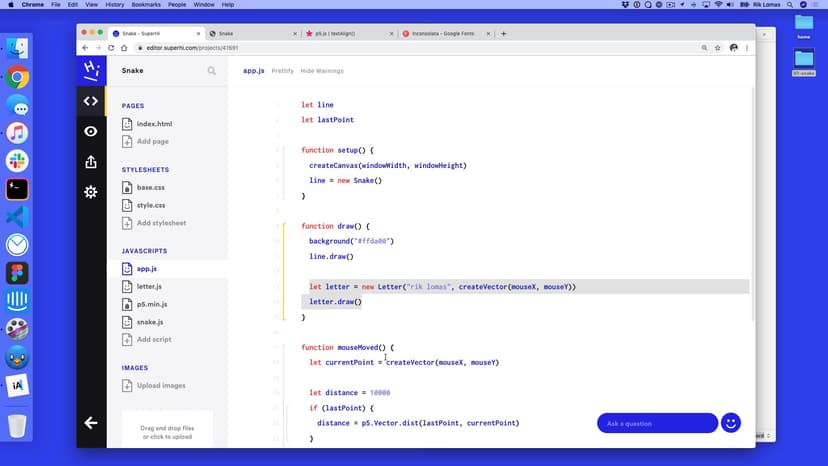828x466 pixels.
Task: Open Visual Studio Code from the Dock
Action: pyautogui.click(x=17, y=216)
